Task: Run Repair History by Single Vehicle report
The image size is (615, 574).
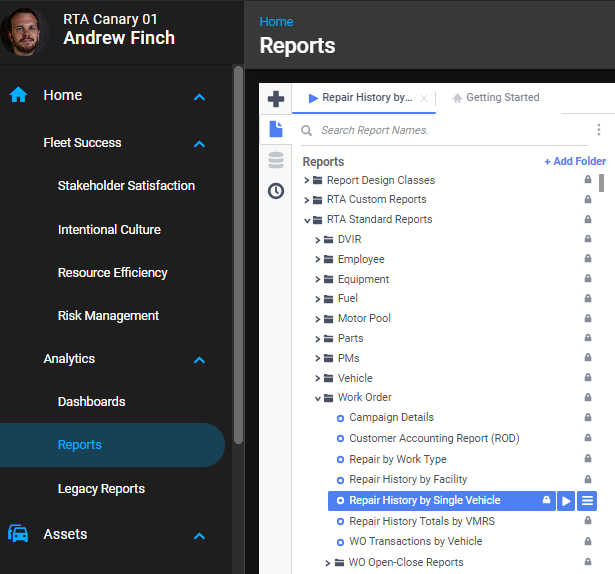Action: click(566, 501)
